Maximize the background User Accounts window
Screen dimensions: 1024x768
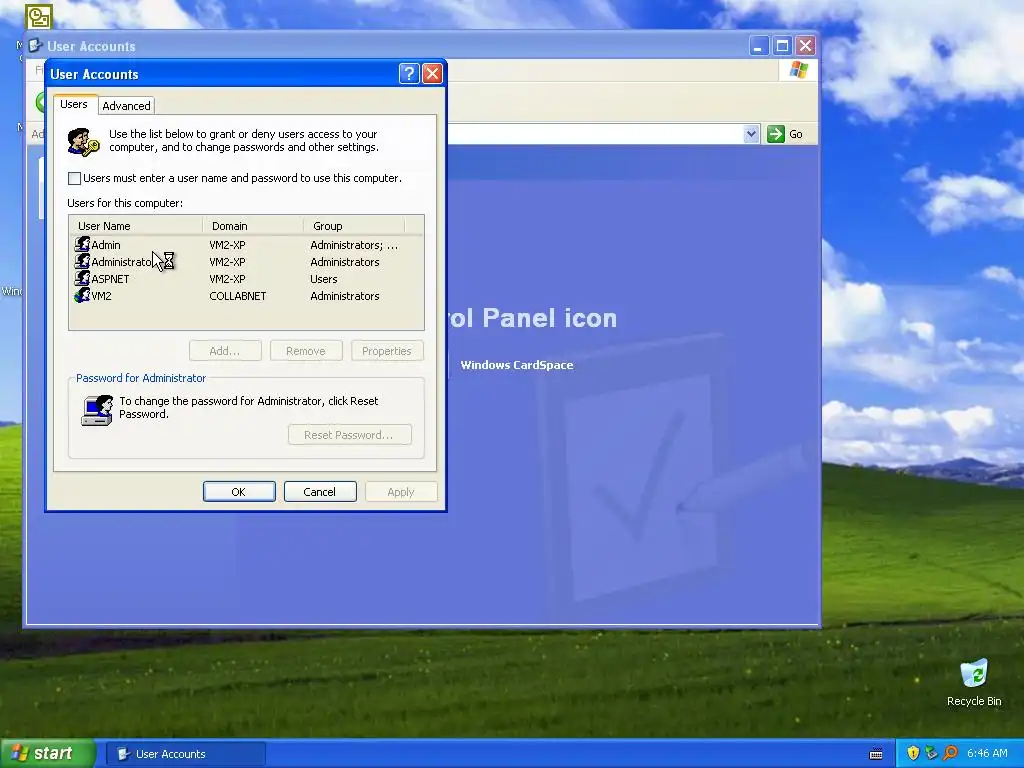[x=782, y=46]
